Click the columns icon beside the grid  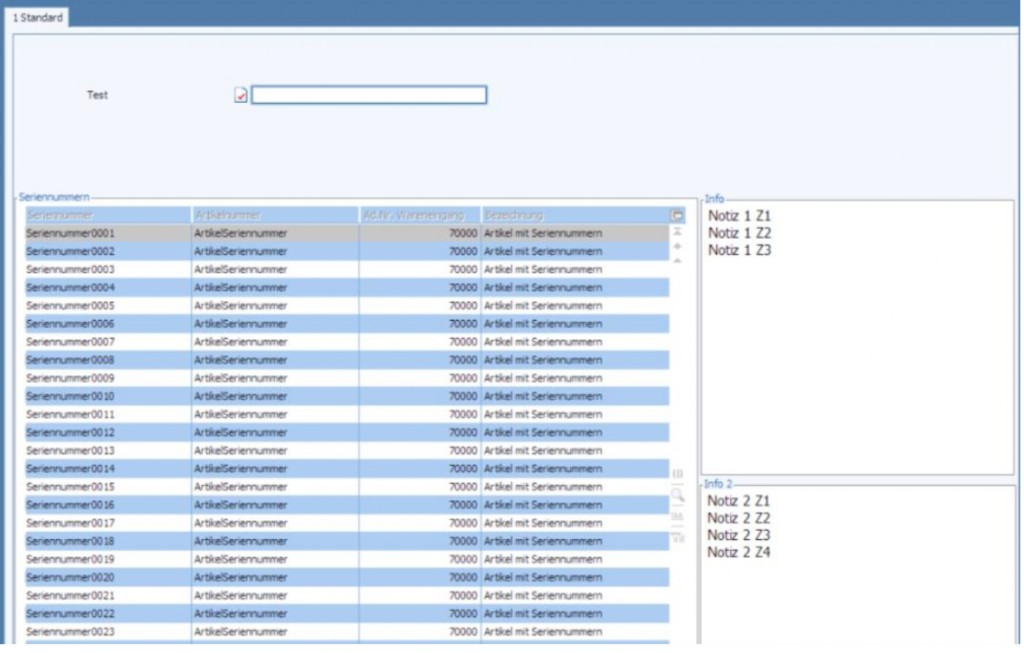pos(677,474)
